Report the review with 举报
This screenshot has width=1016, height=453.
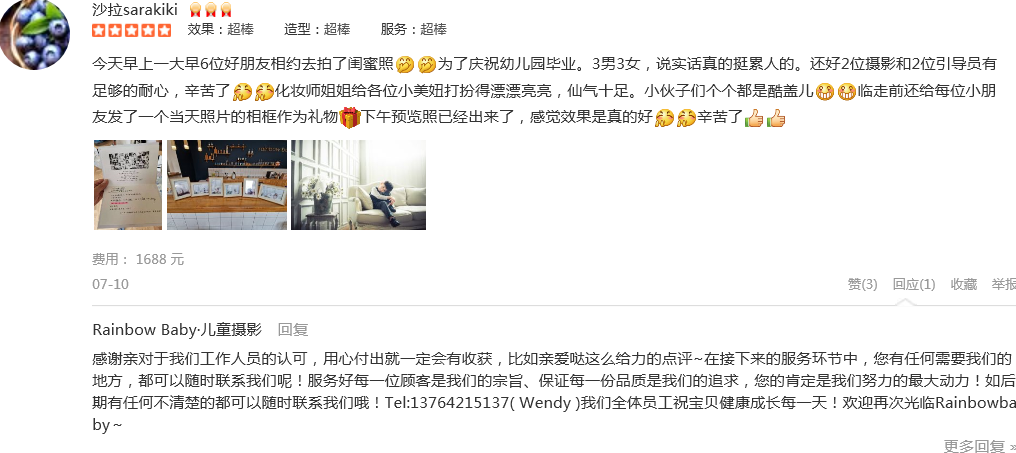(x=1004, y=285)
